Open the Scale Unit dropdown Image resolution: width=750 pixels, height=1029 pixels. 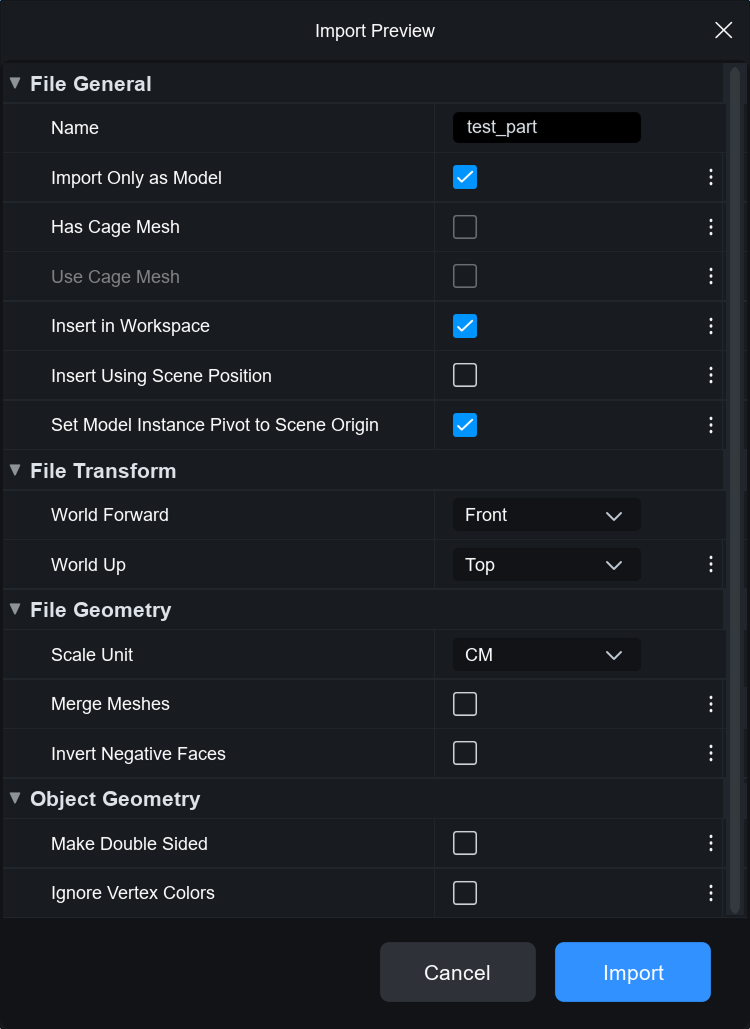[x=546, y=655]
